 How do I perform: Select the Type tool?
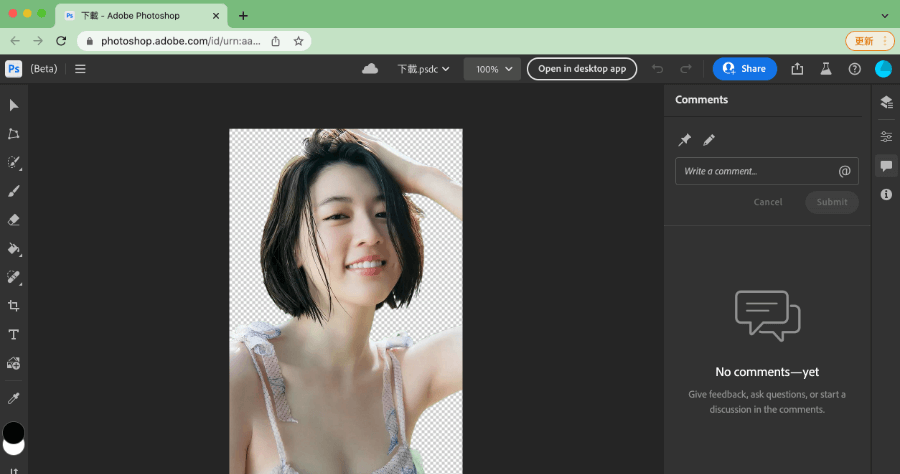pyautogui.click(x=14, y=335)
